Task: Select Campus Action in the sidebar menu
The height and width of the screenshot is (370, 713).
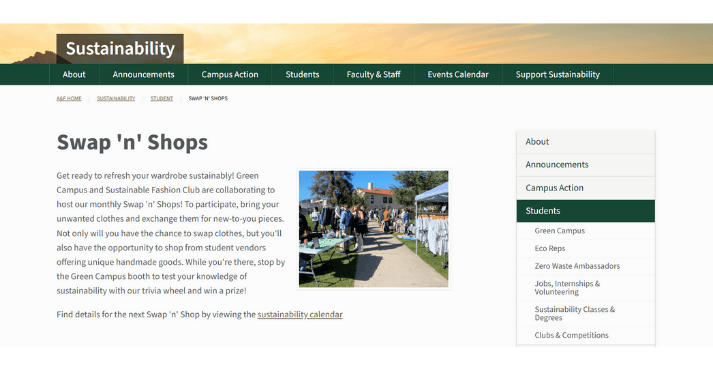Action: coord(586,188)
